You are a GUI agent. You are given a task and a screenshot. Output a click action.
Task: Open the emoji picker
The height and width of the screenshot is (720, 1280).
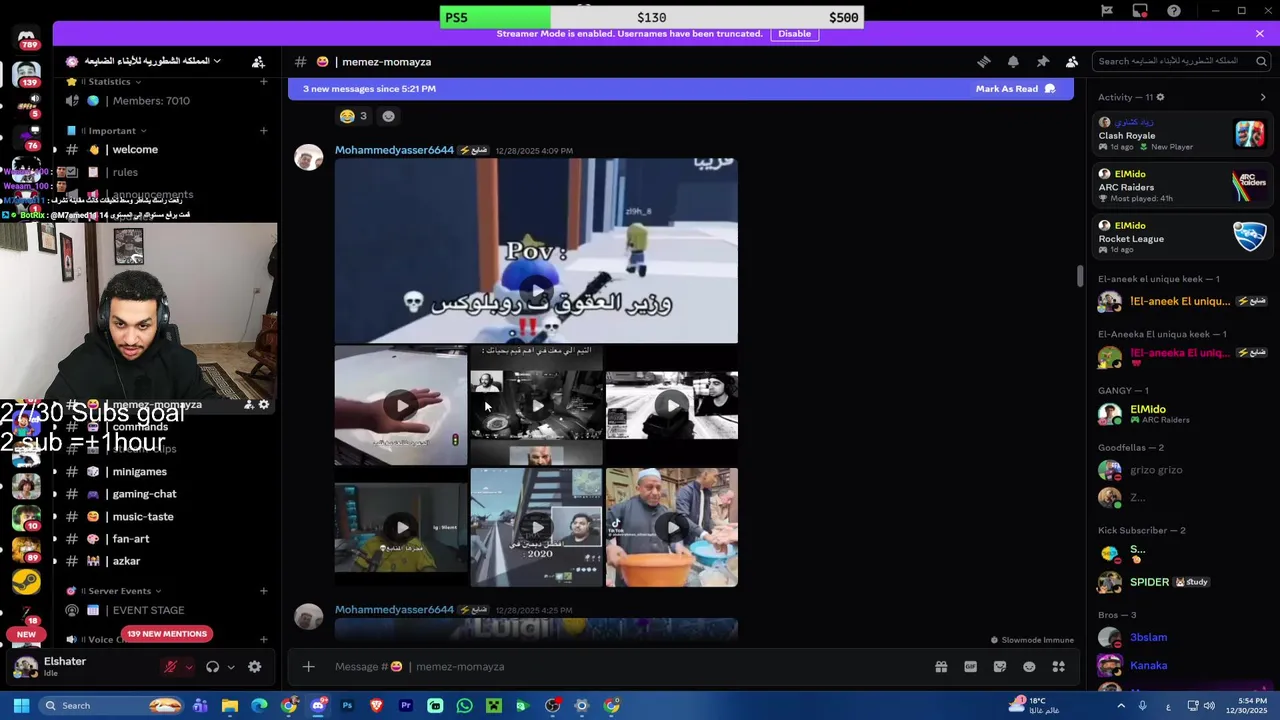[1029, 667]
